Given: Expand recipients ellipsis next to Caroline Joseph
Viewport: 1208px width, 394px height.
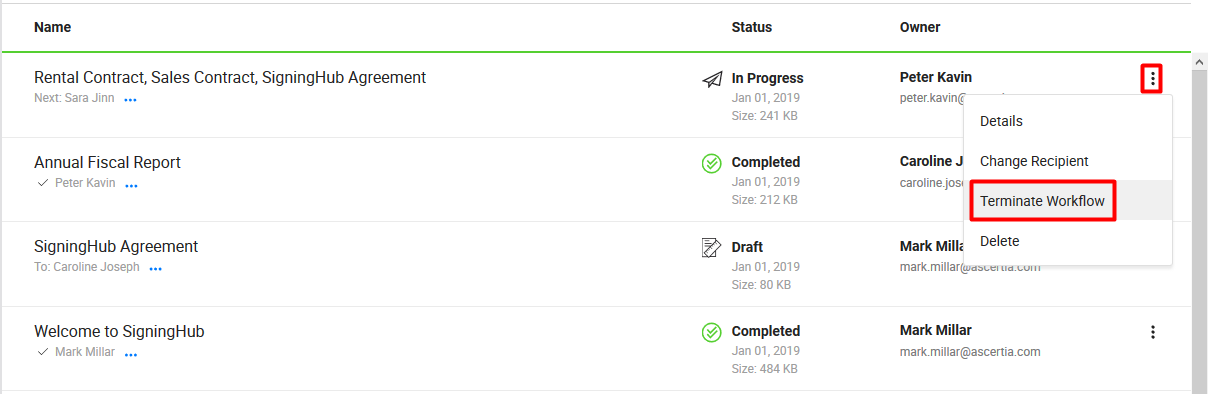Looking at the screenshot, I should 156,269.
